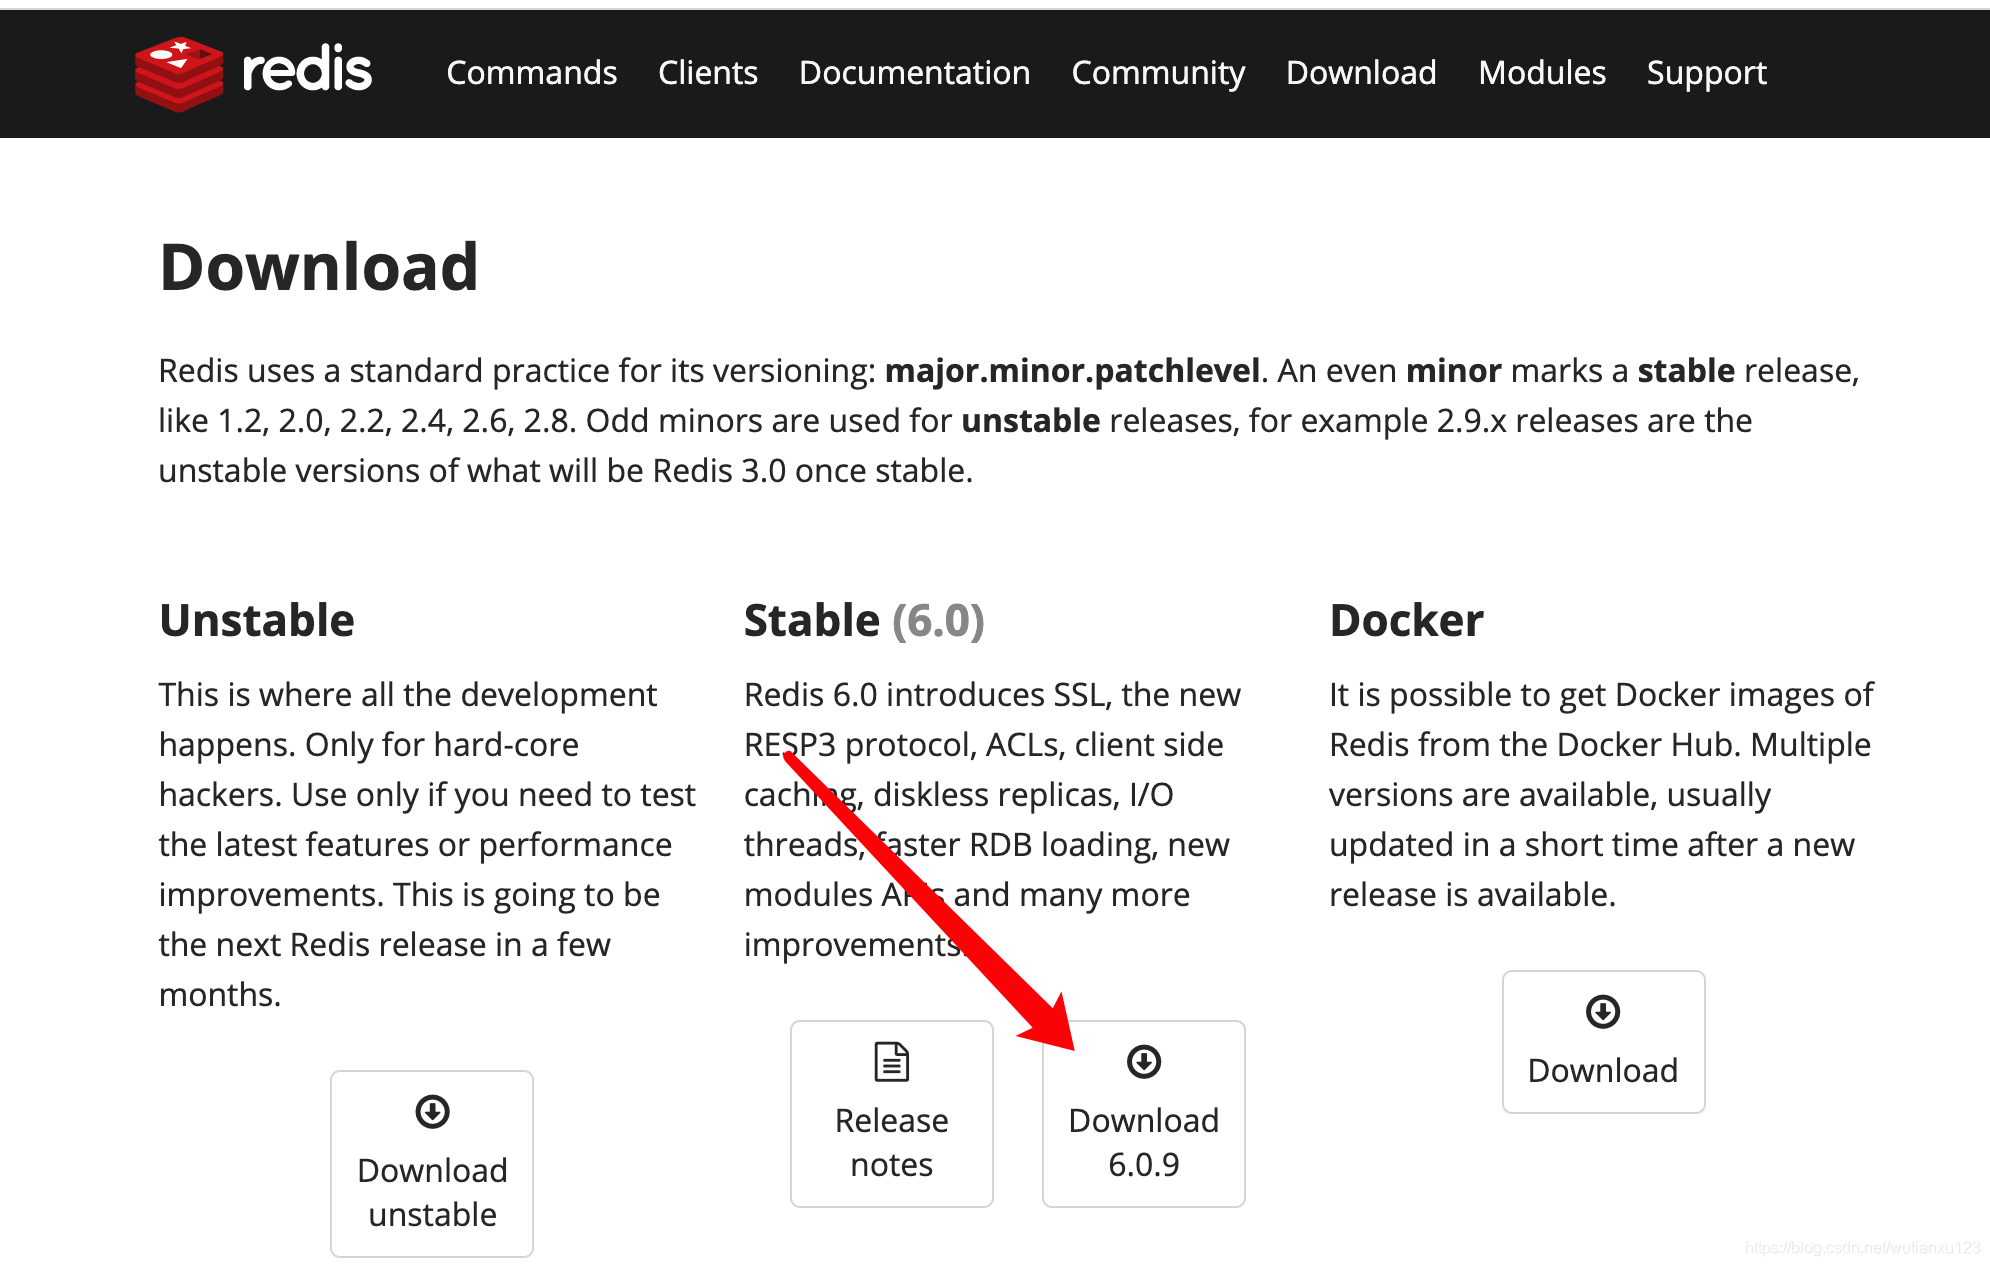1990x1266 pixels.
Task: Click the 'redis' wordmark in the header
Action: [307, 70]
